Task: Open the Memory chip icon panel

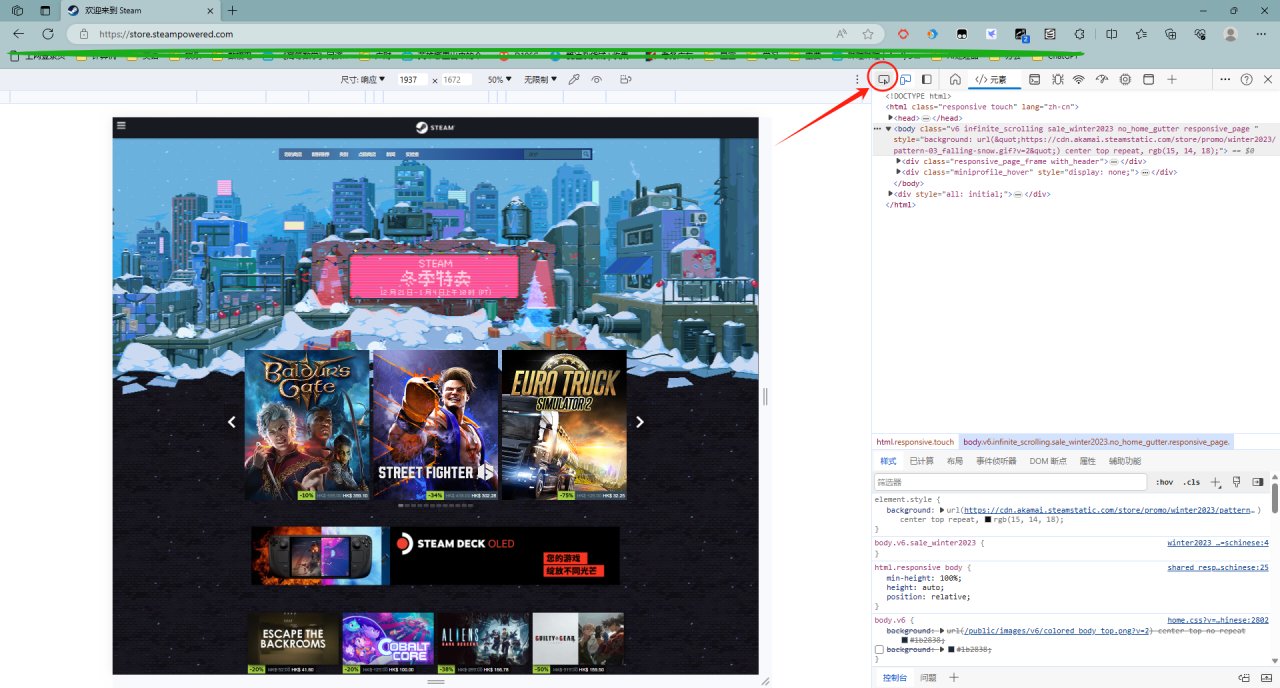Action: pyautogui.click(x=1125, y=79)
